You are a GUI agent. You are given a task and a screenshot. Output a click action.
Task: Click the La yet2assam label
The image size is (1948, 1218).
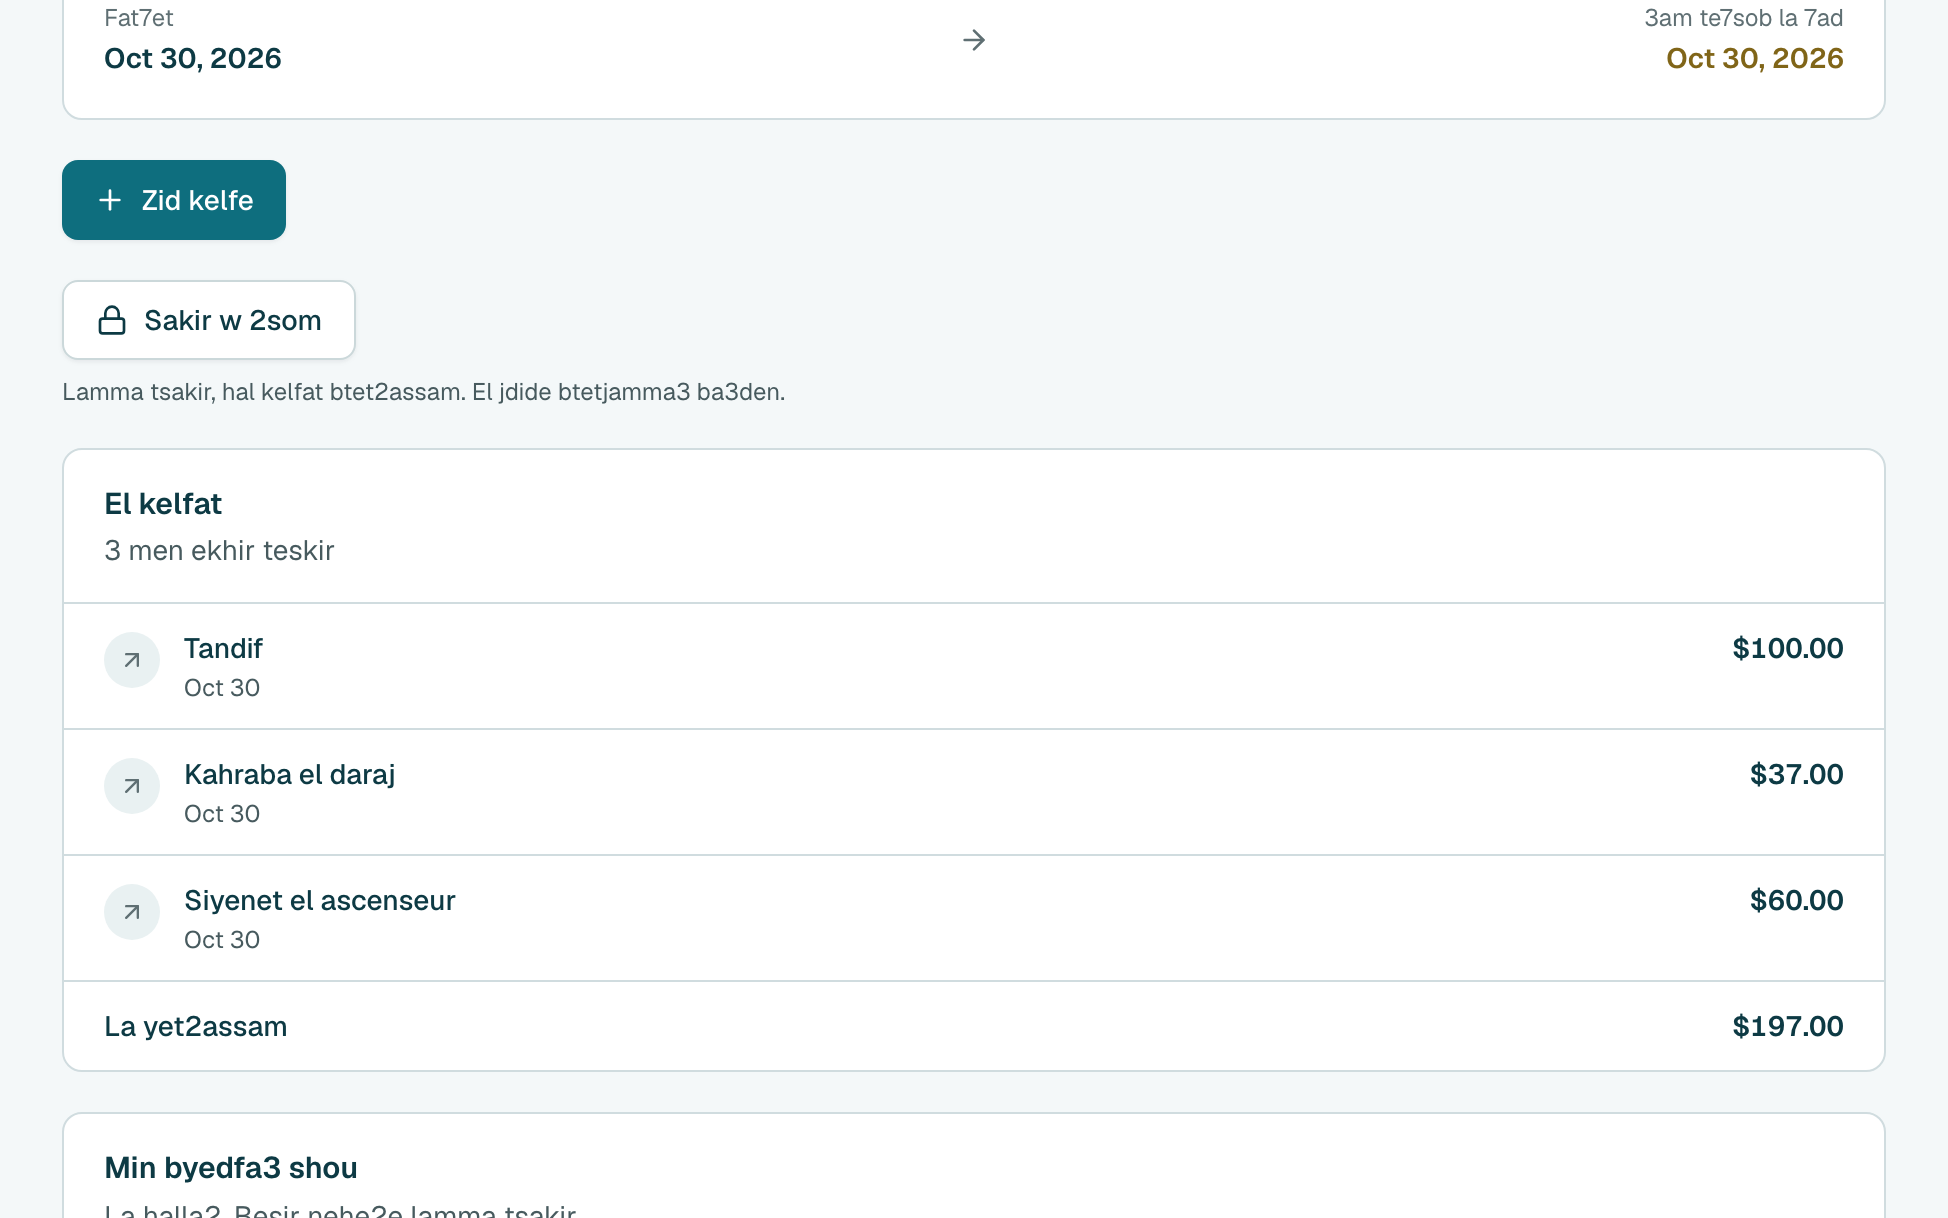[196, 1026]
